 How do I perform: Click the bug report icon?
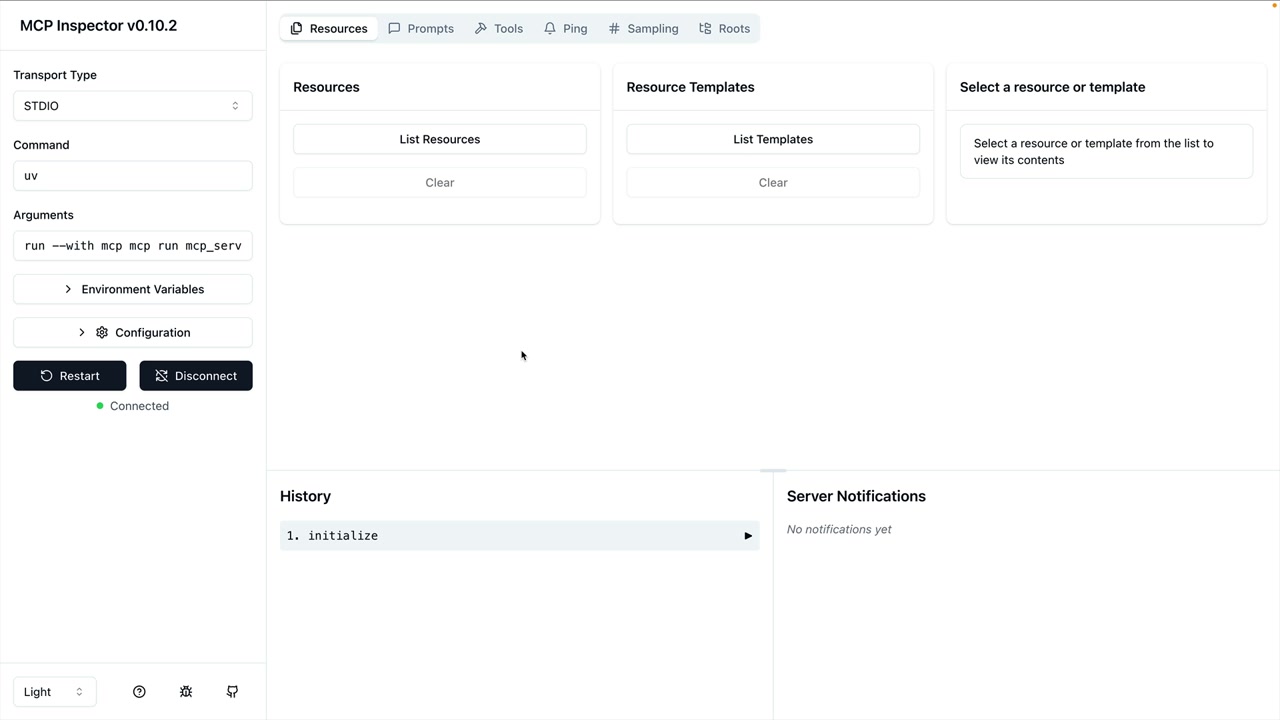point(186,692)
